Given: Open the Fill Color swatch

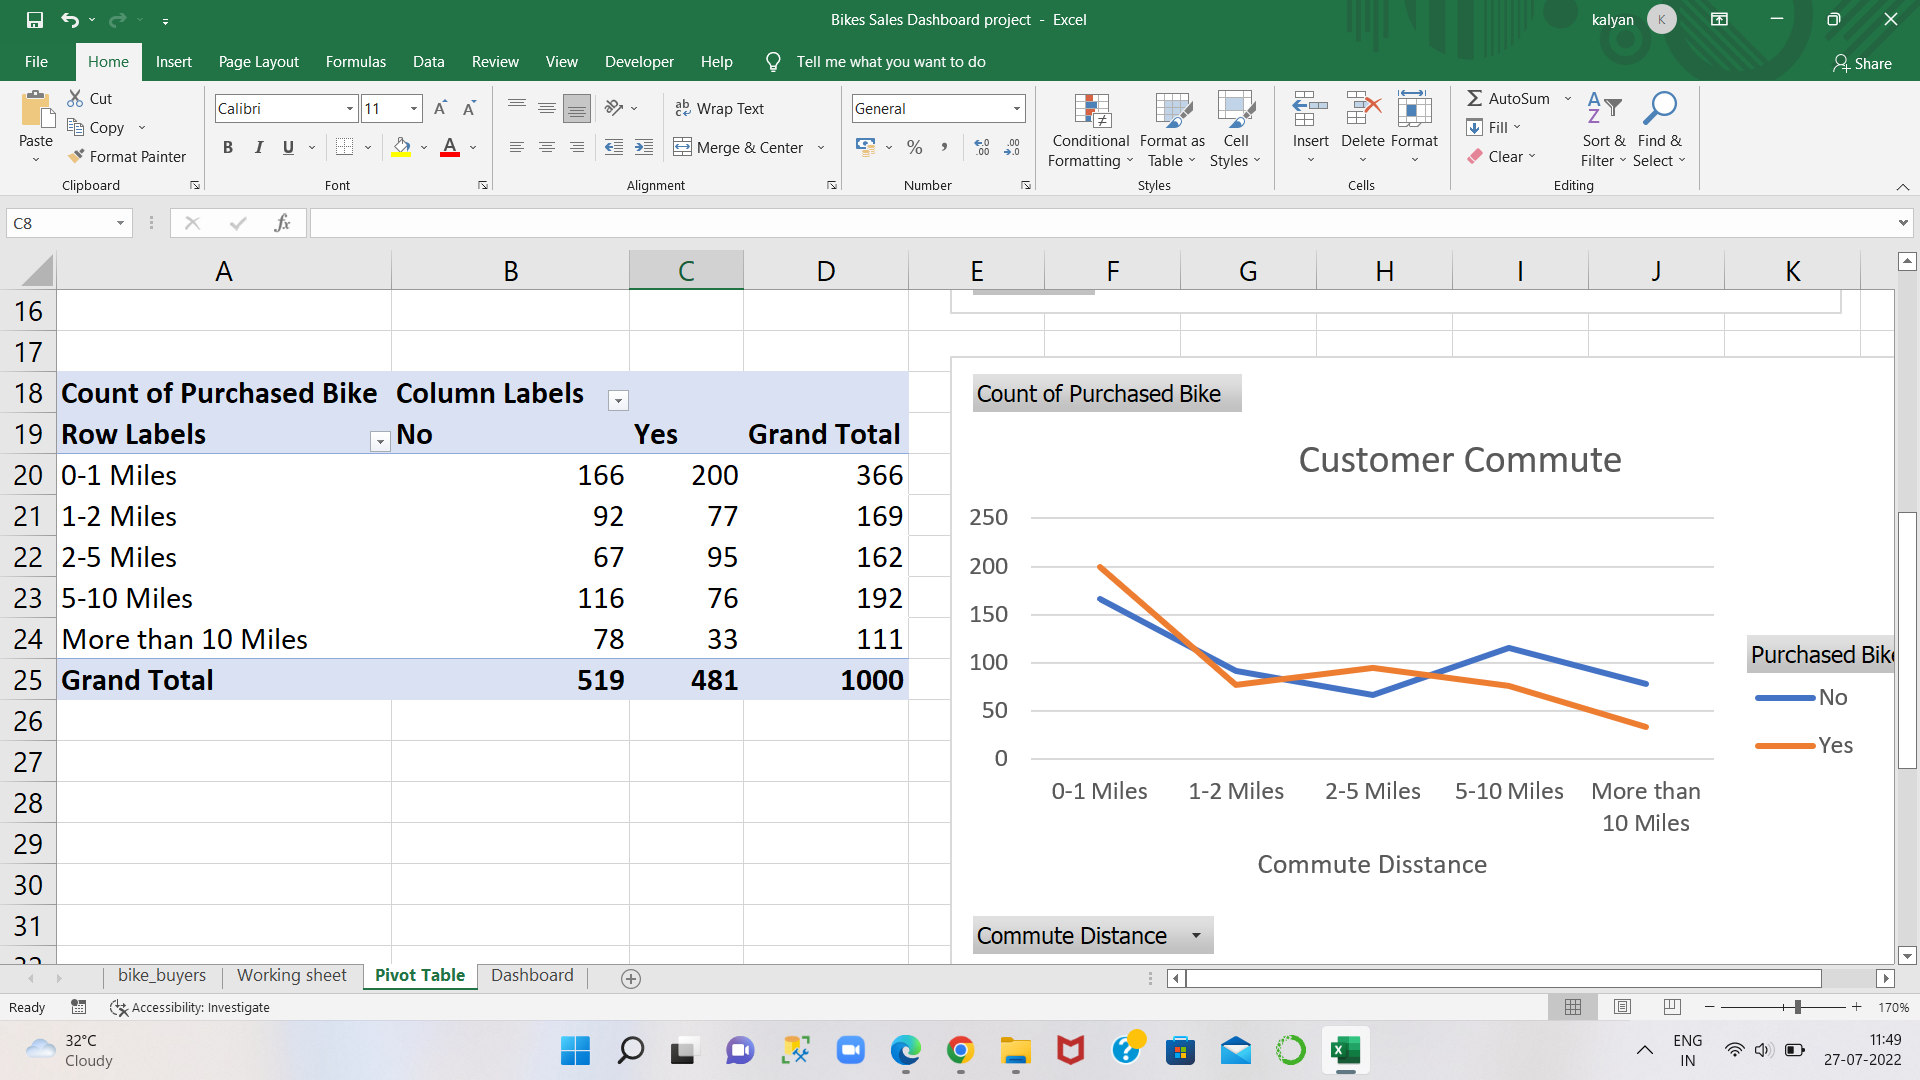Looking at the screenshot, I should coord(402,146).
